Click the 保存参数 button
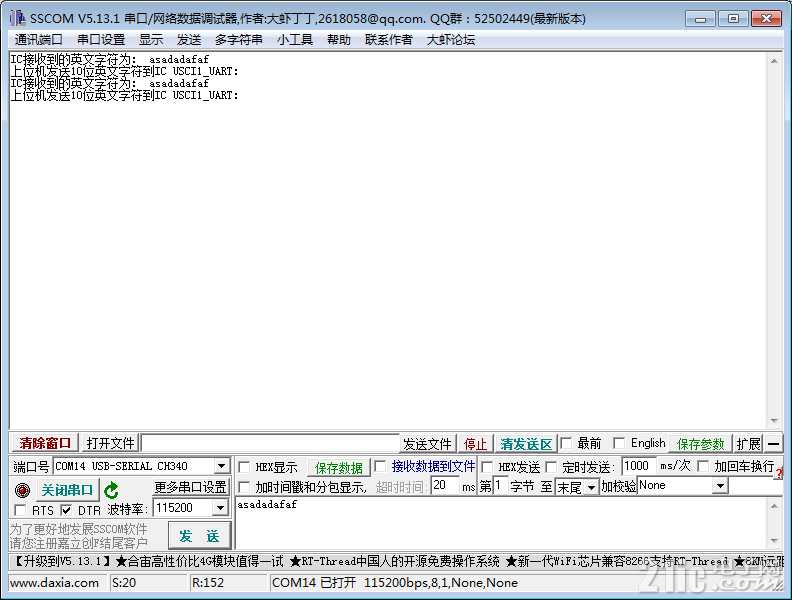792x600 pixels. (x=700, y=444)
